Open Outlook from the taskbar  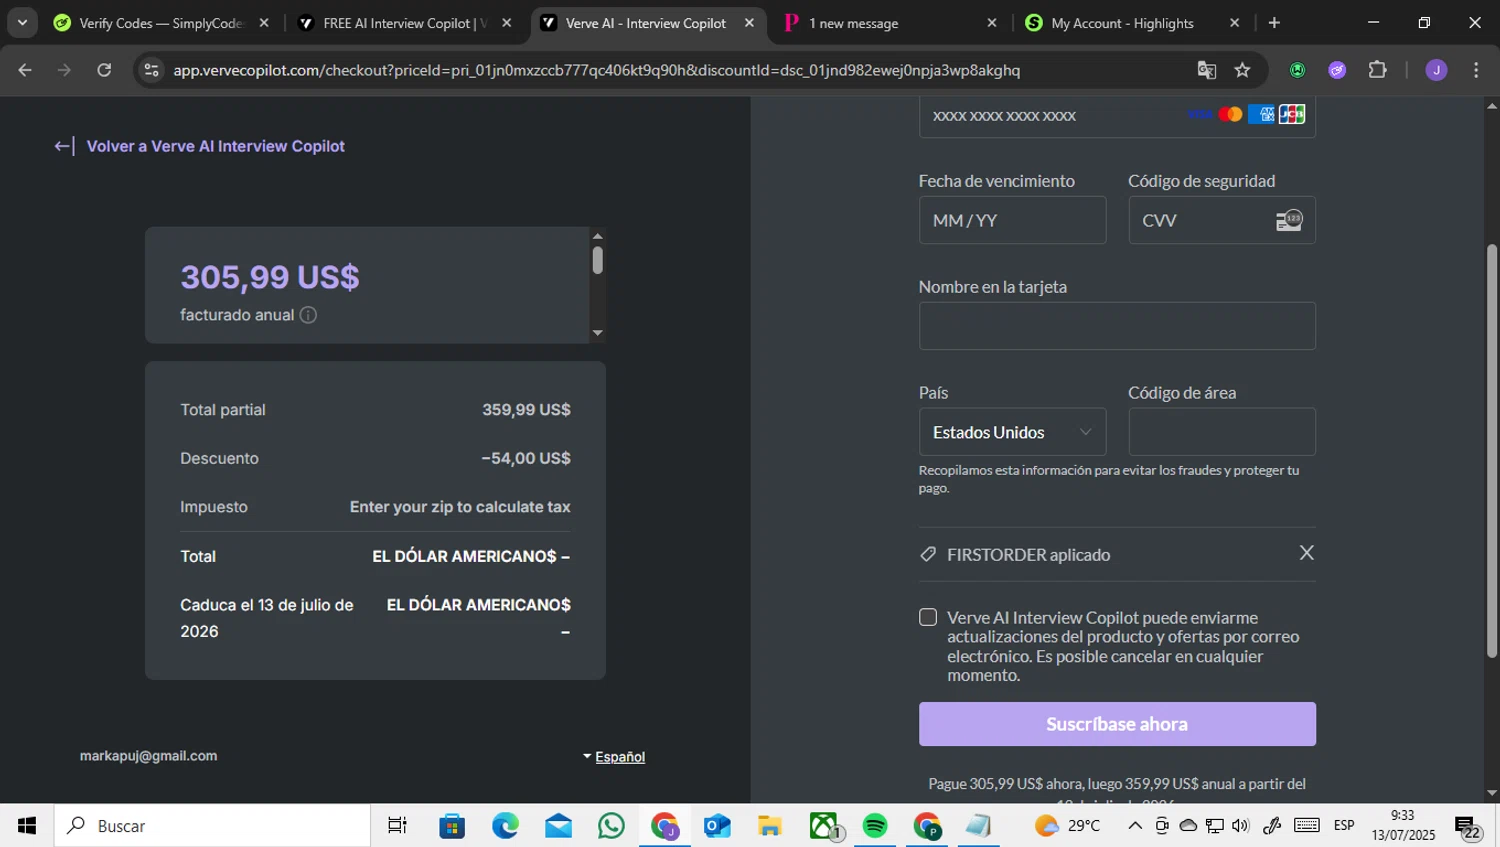[717, 826]
